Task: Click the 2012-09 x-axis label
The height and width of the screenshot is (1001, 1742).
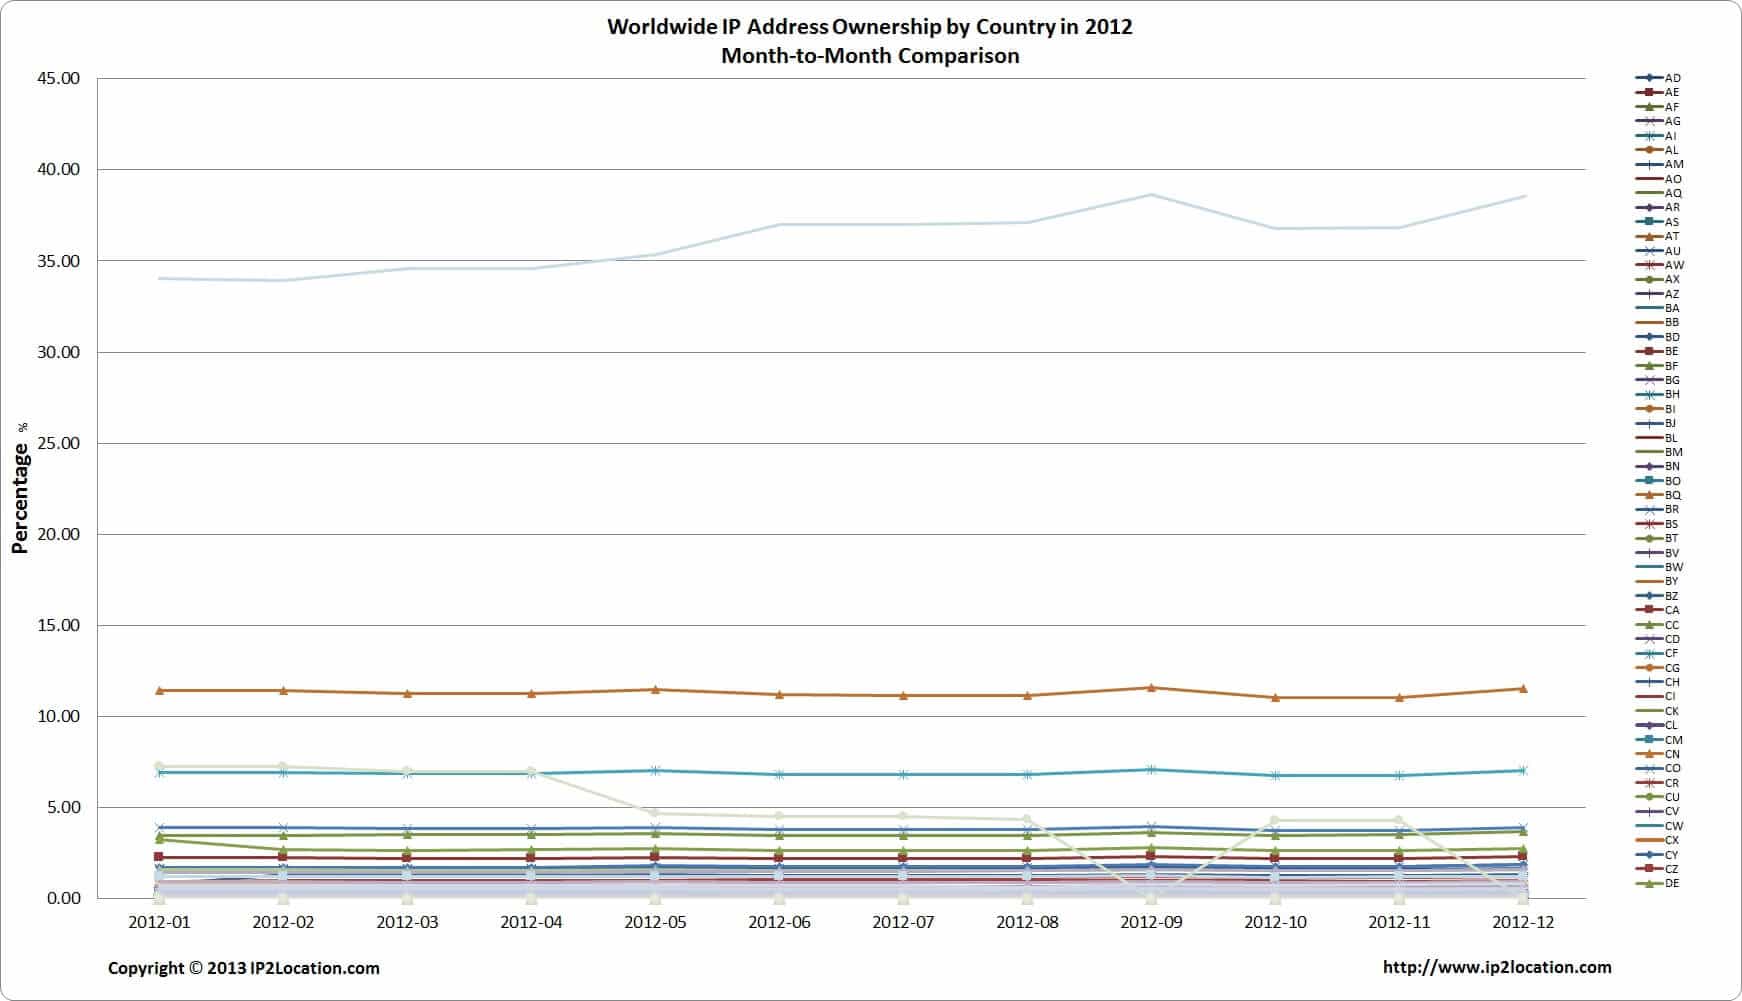Action: coord(1151,922)
